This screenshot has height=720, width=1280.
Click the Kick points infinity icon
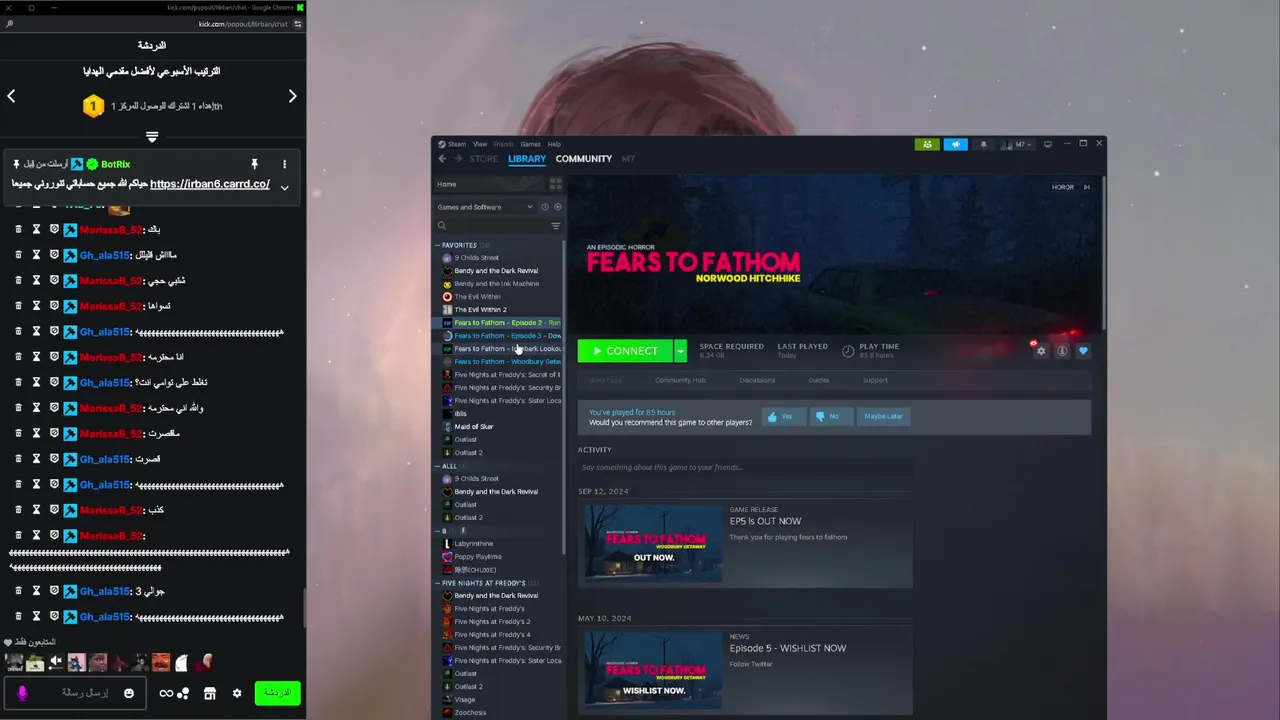coord(166,693)
